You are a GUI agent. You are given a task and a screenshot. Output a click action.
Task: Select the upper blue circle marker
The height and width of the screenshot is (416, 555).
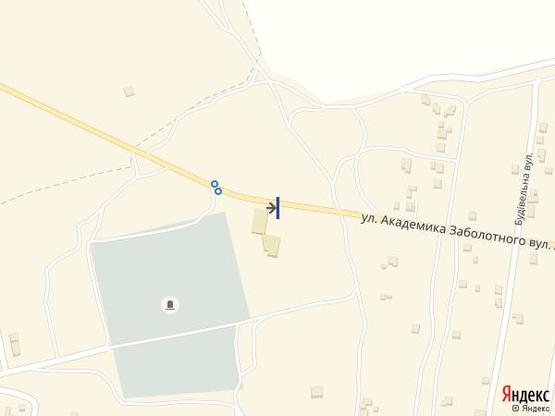(x=214, y=184)
